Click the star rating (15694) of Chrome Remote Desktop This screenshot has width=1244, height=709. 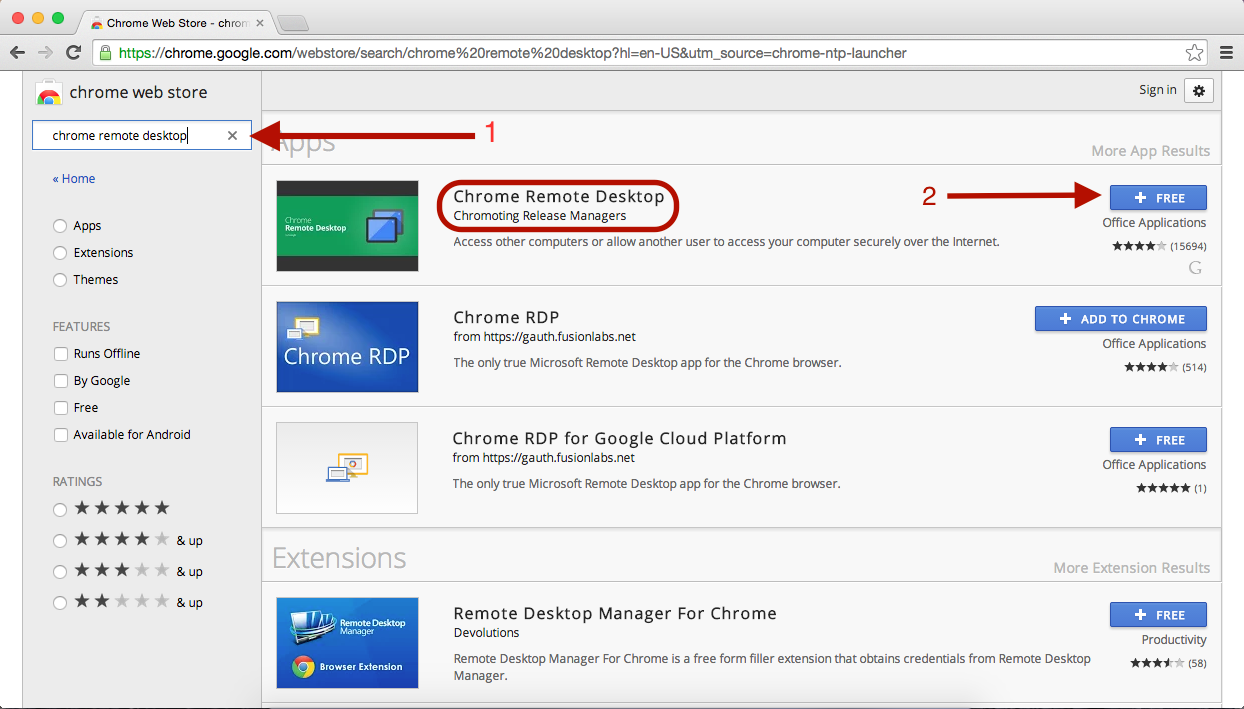coord(1159,246)
